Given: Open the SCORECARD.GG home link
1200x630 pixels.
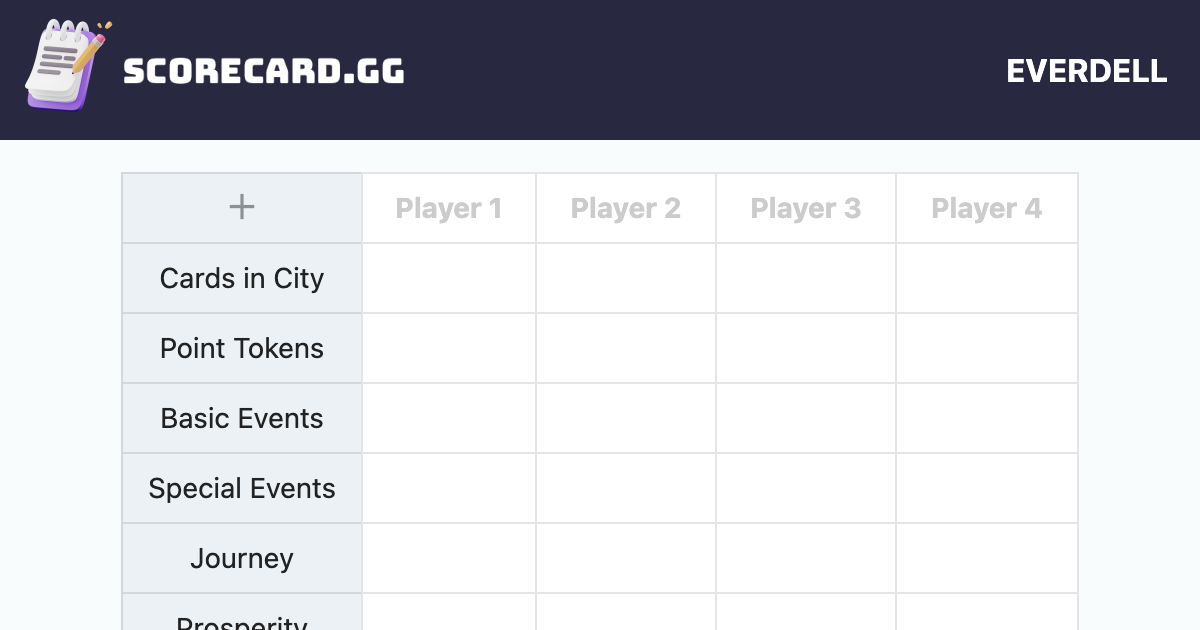Looking at the screenshot, I should tap(264, 71).
